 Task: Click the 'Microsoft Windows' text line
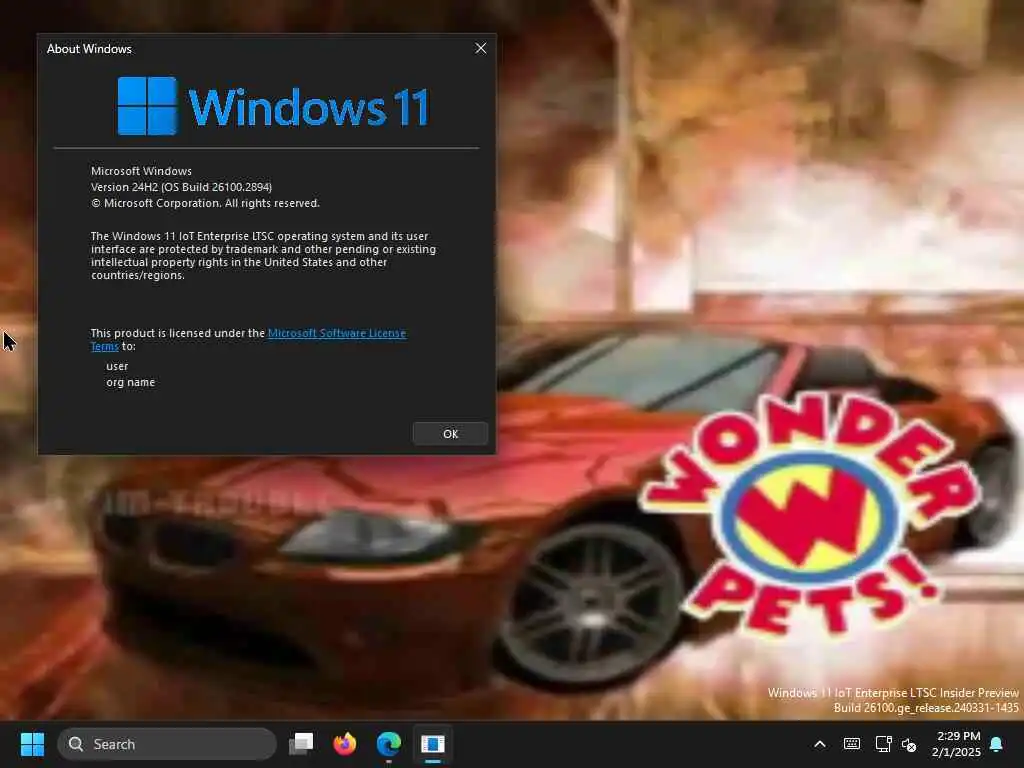[141, 170]
